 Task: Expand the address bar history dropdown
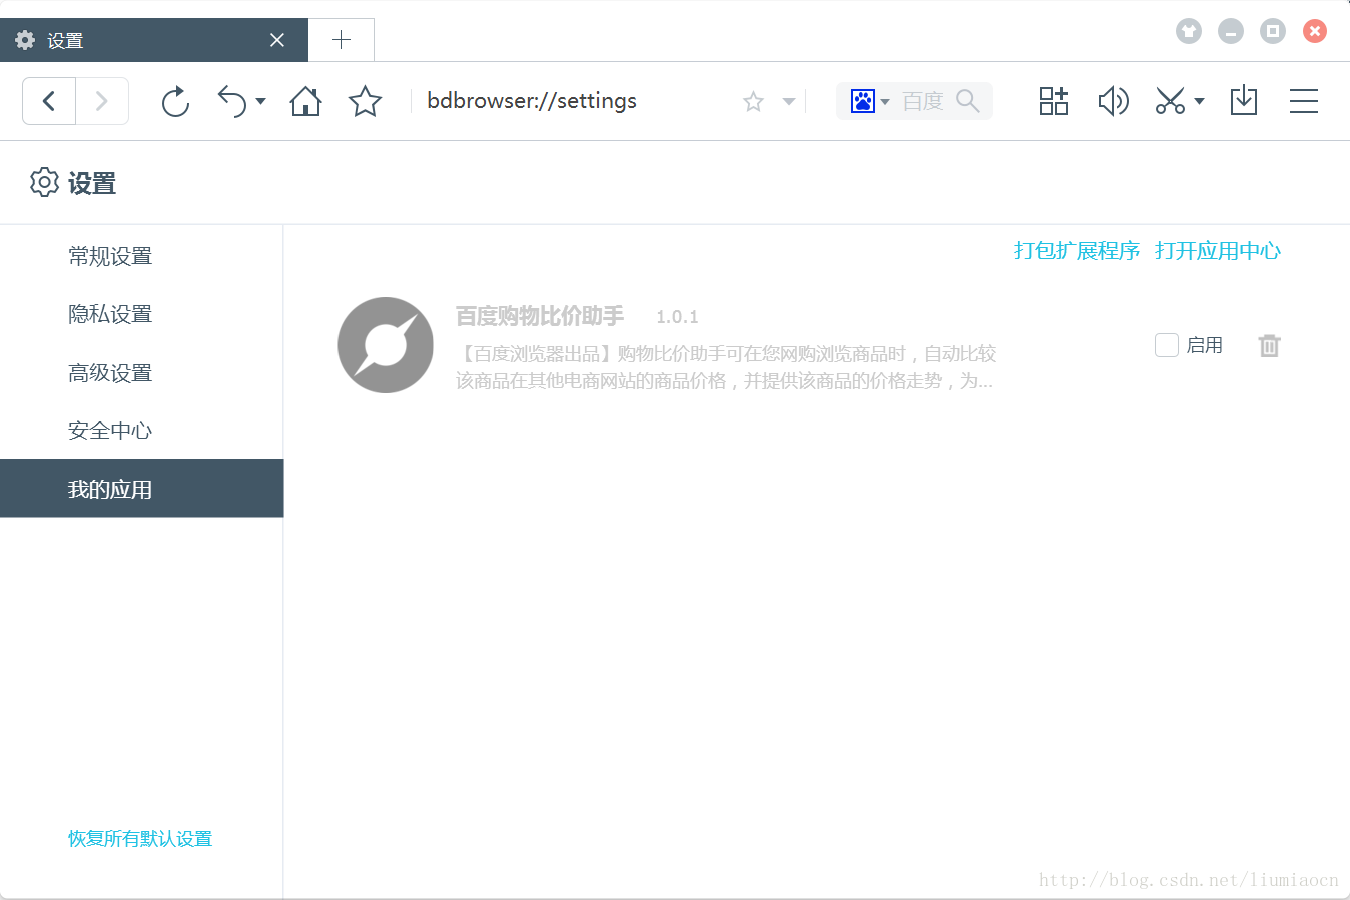[x=789, y=101]
